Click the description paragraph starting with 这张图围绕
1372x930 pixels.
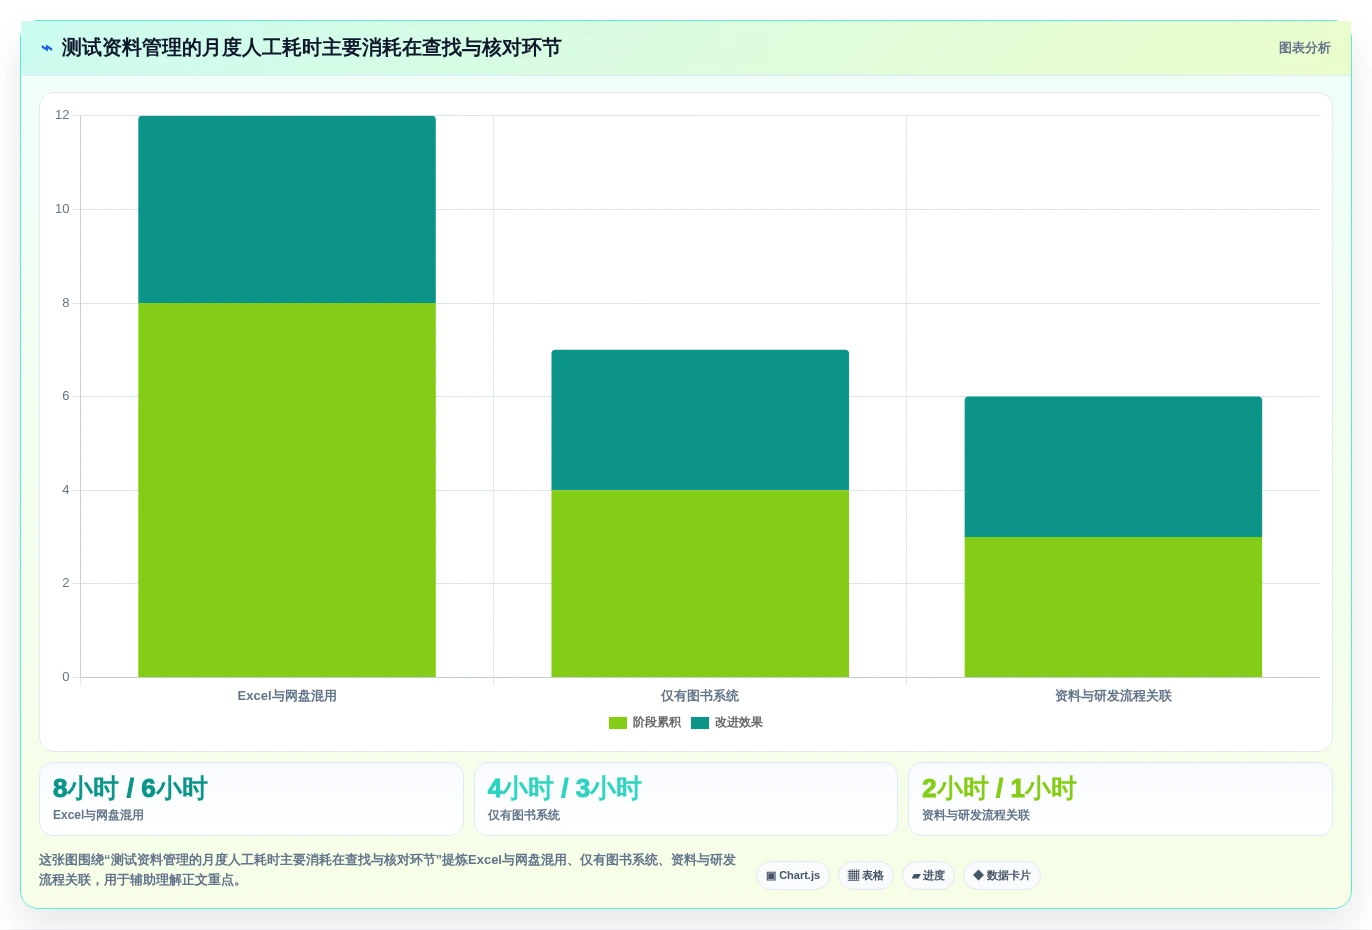click(388, 870)
